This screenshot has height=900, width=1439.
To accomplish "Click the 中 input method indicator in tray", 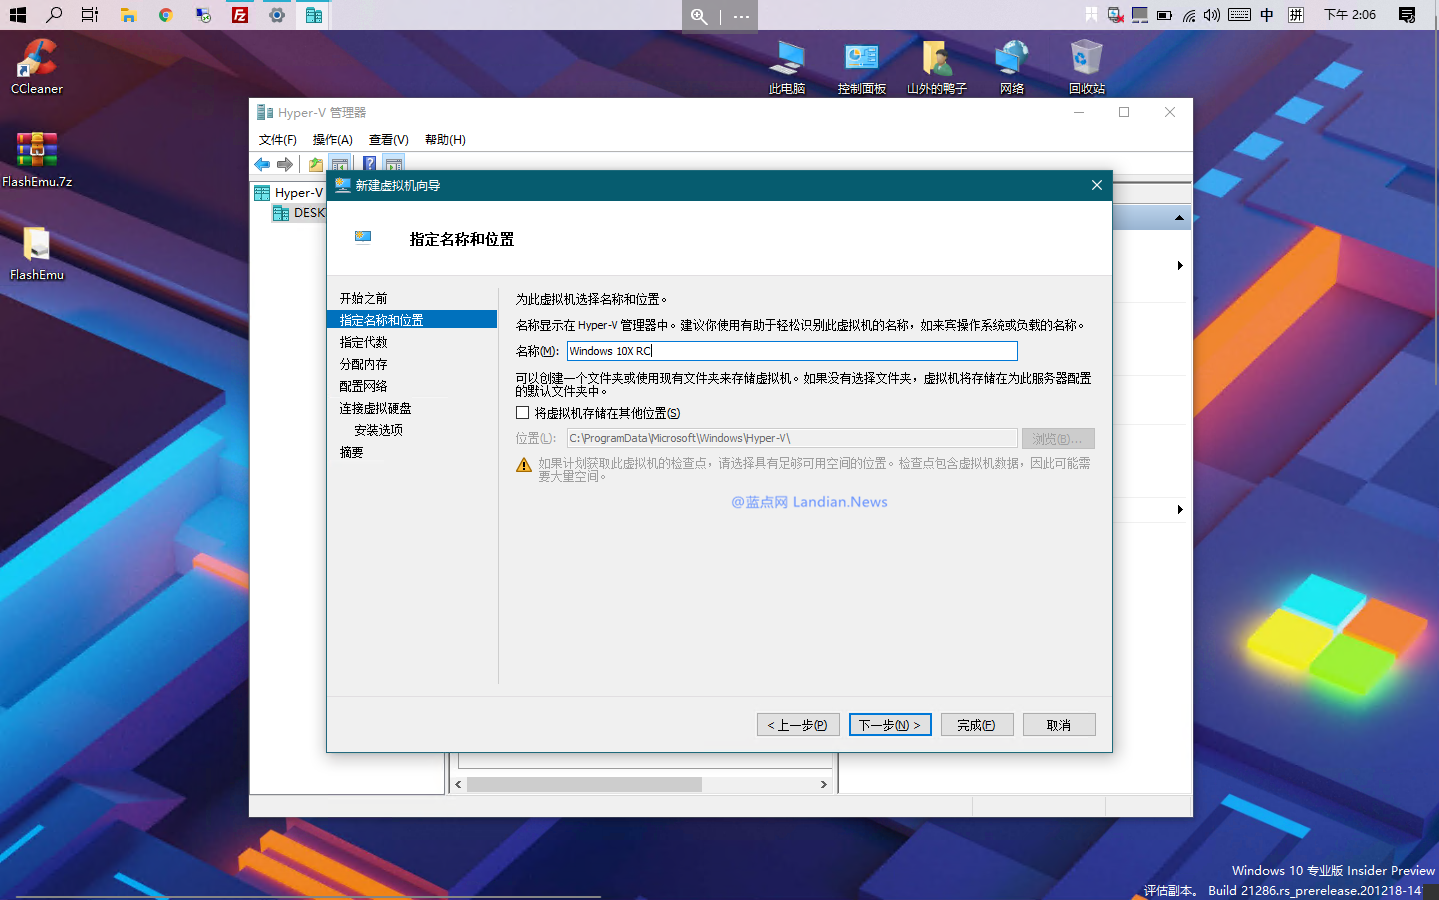I will [x=1267, y=15].
